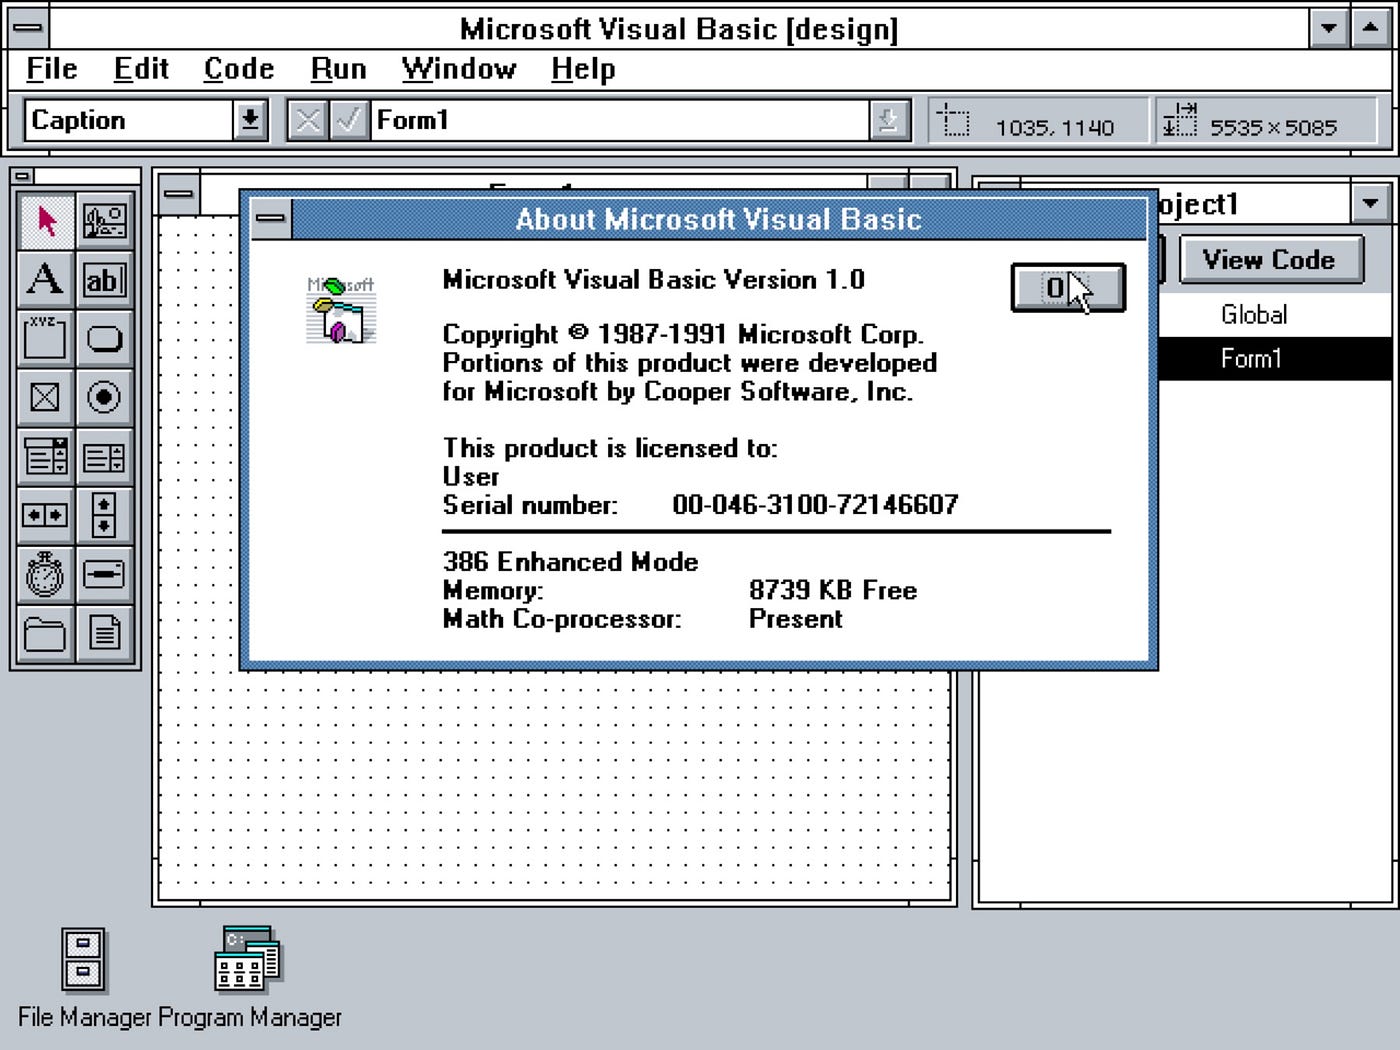Select the Text Box tool

[105, 278]
